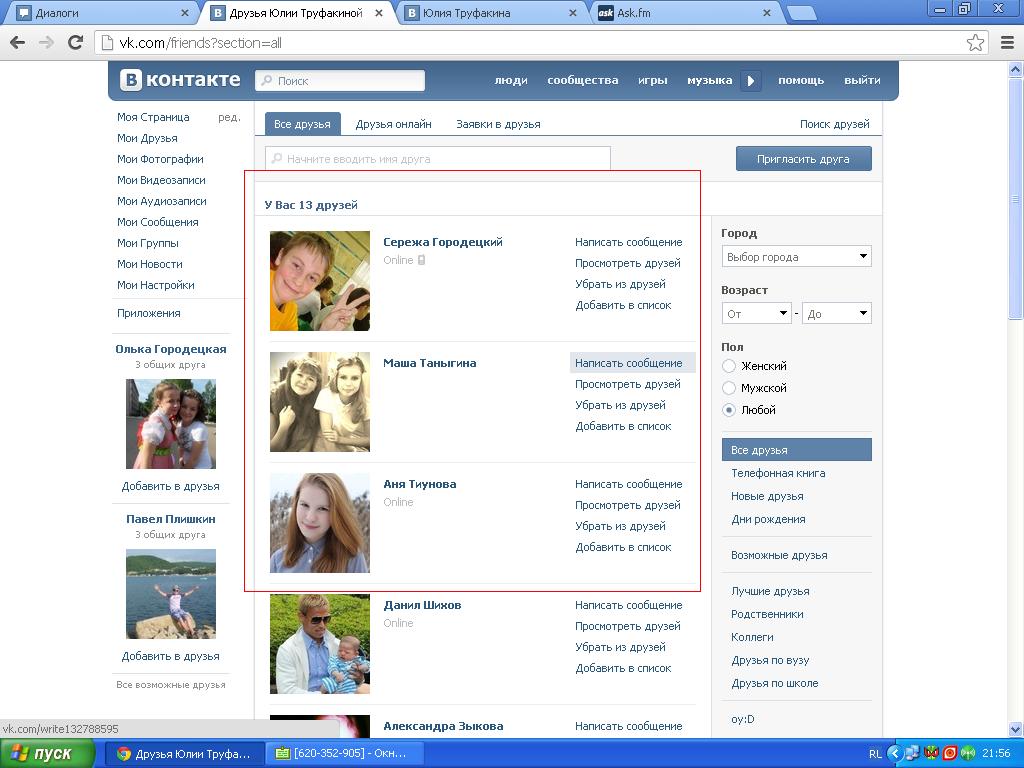The width and height of the screenshot is (1024, 768).
Task: Close the Диалоги tab
Action: pos(185,12)
